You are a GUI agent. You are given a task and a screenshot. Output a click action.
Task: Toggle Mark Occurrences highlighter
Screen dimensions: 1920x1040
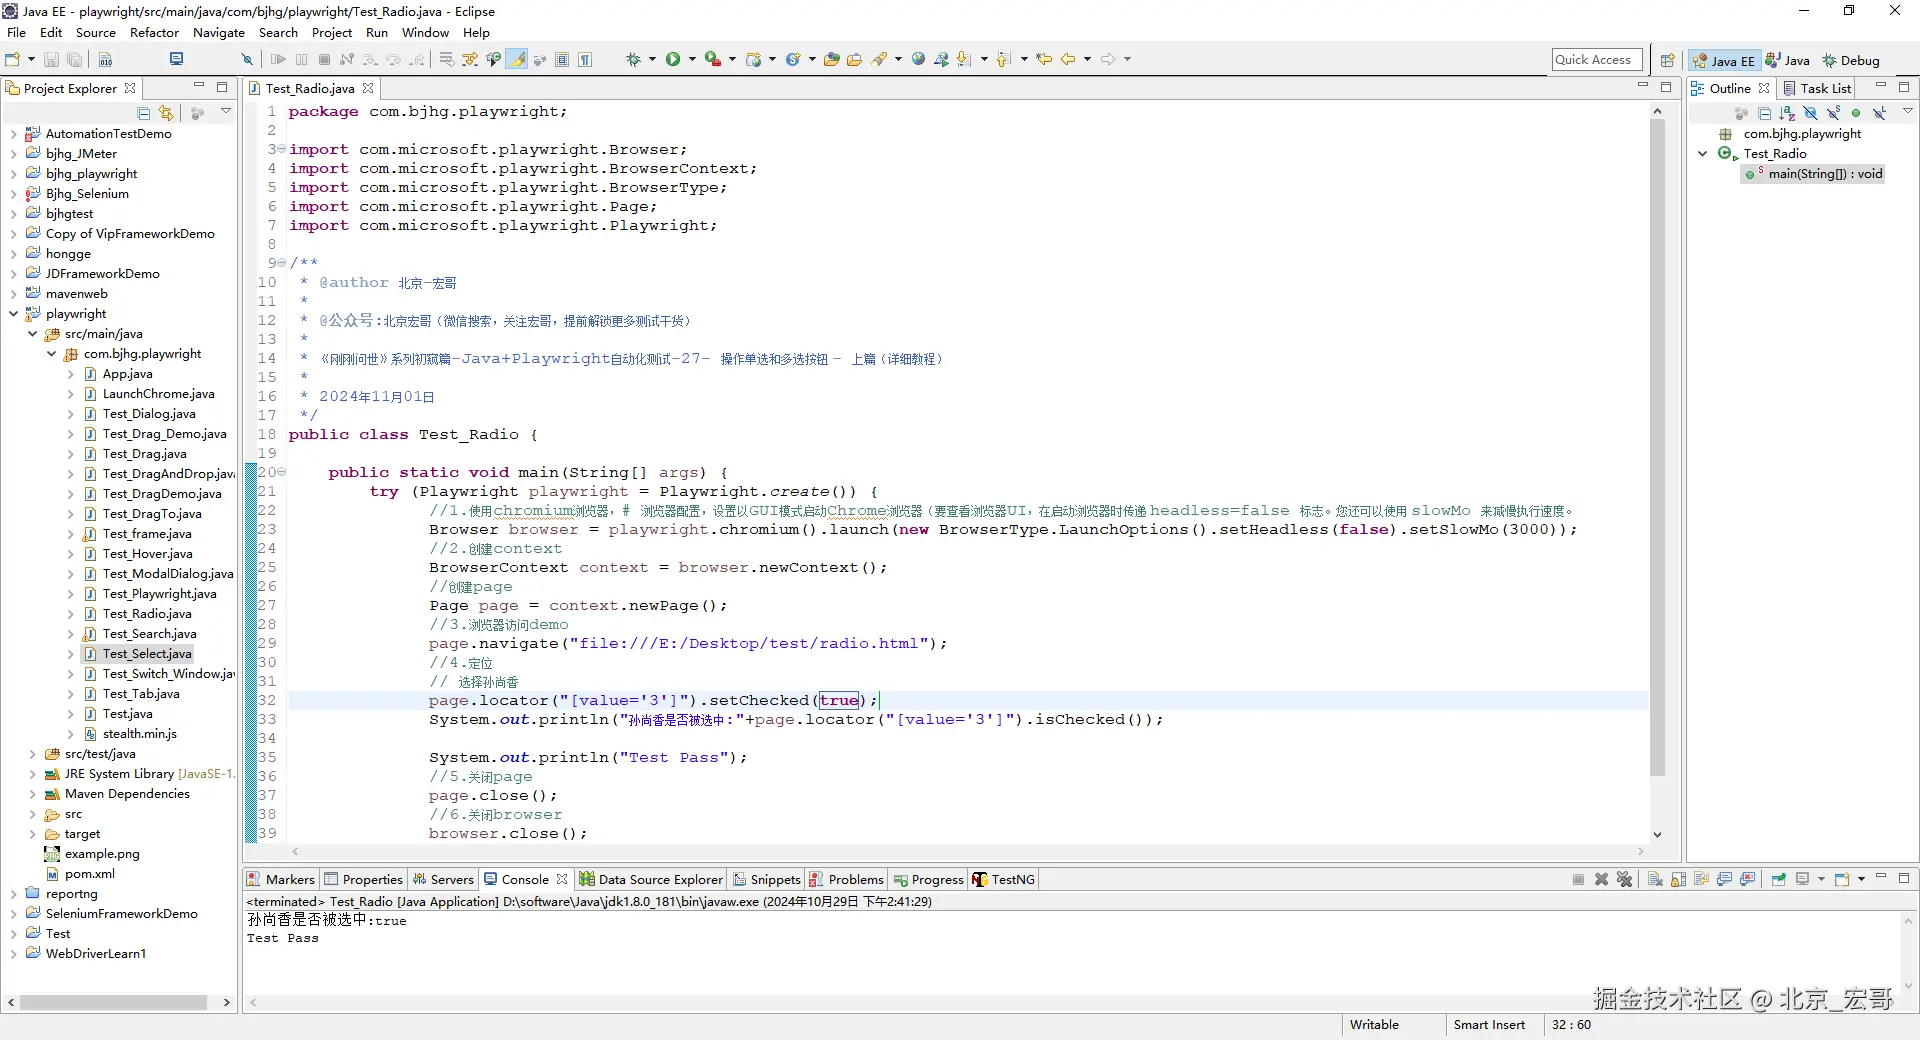click(517, 60)
